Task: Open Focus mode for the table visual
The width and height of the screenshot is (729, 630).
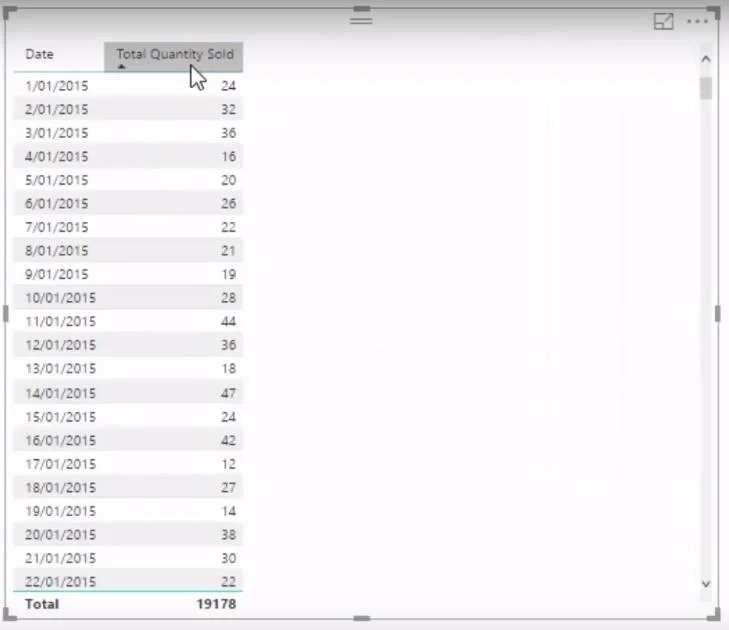Action: point(663,21)
